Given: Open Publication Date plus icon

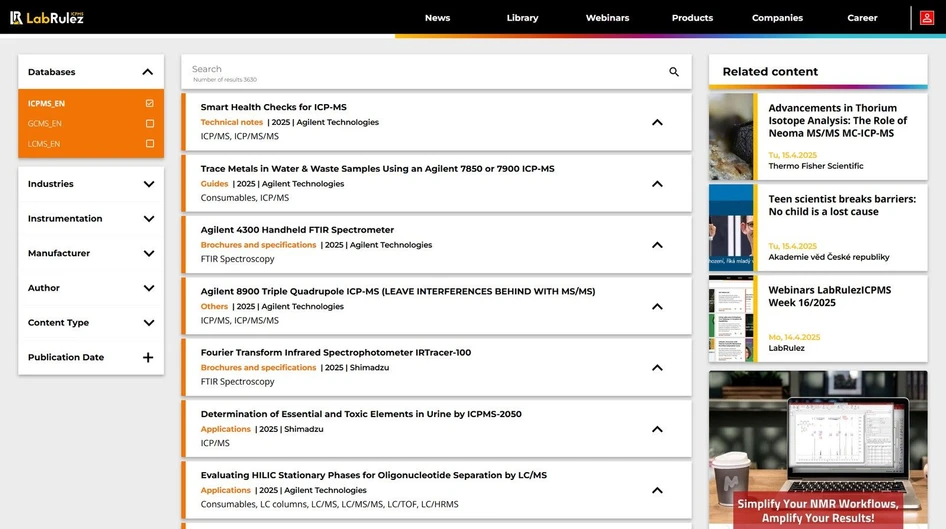Looking at the screenshot, I should 148,358.
